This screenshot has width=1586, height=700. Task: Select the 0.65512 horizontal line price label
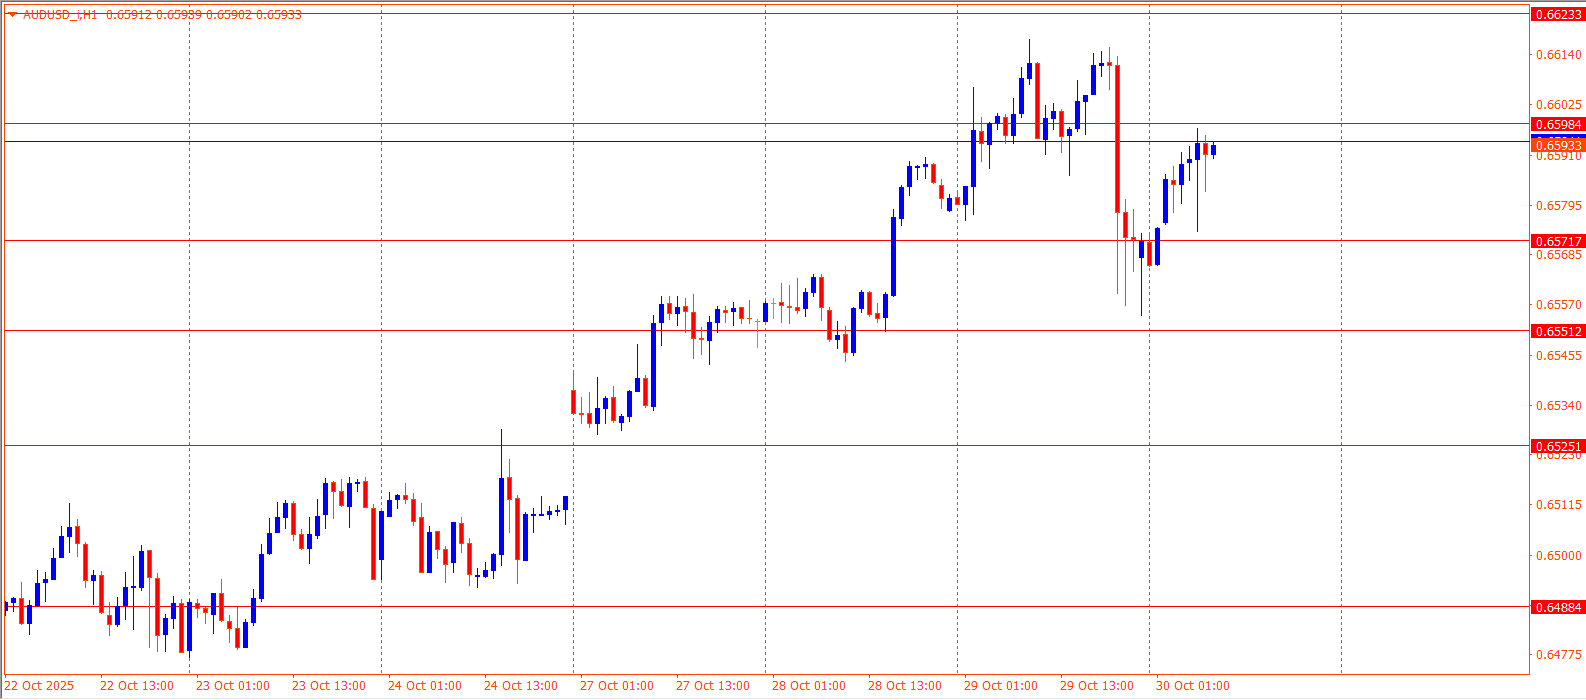(x=1558, y=331)
